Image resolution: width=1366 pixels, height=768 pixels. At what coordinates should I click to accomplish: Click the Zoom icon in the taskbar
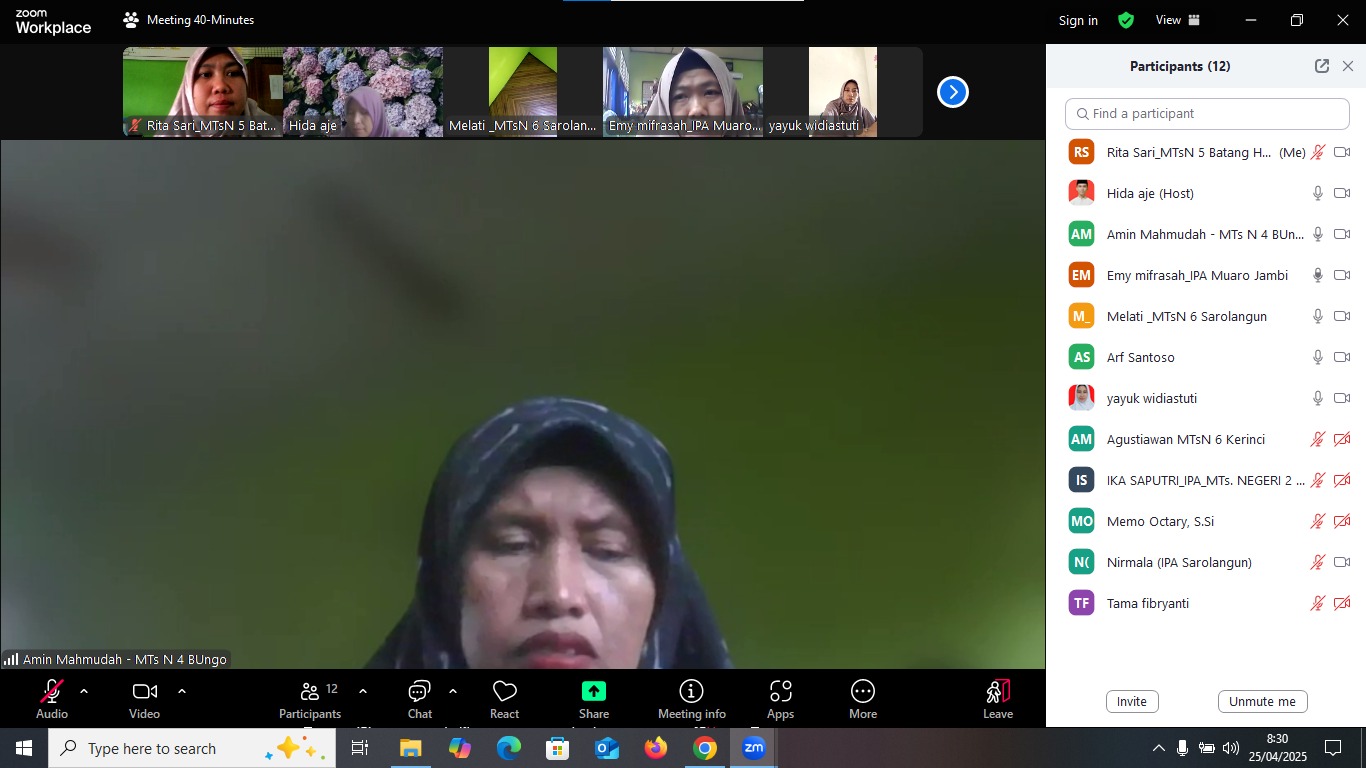coord(754,747)
